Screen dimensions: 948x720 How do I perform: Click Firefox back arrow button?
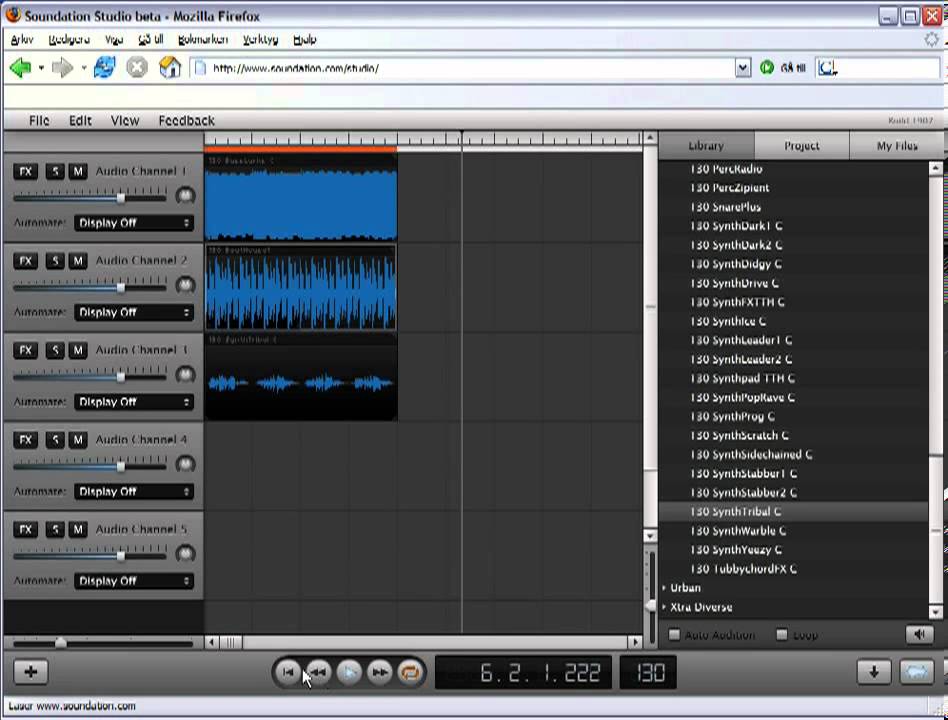[21, 68]
